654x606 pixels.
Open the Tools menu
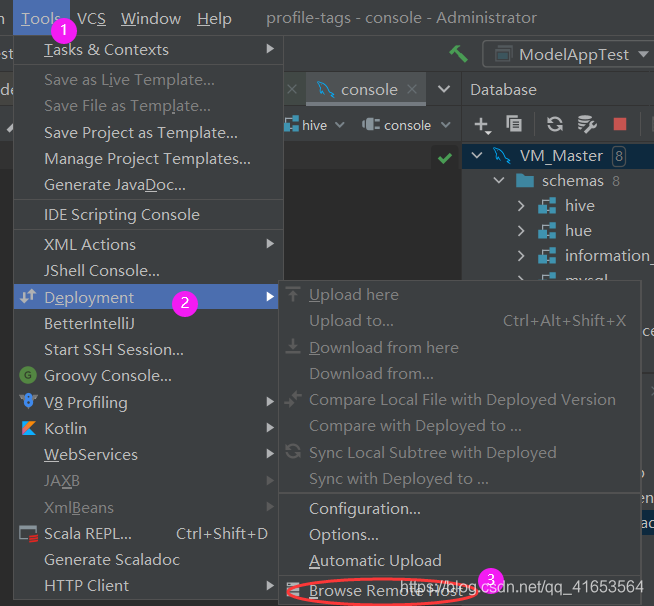click(x=41, y=18)
